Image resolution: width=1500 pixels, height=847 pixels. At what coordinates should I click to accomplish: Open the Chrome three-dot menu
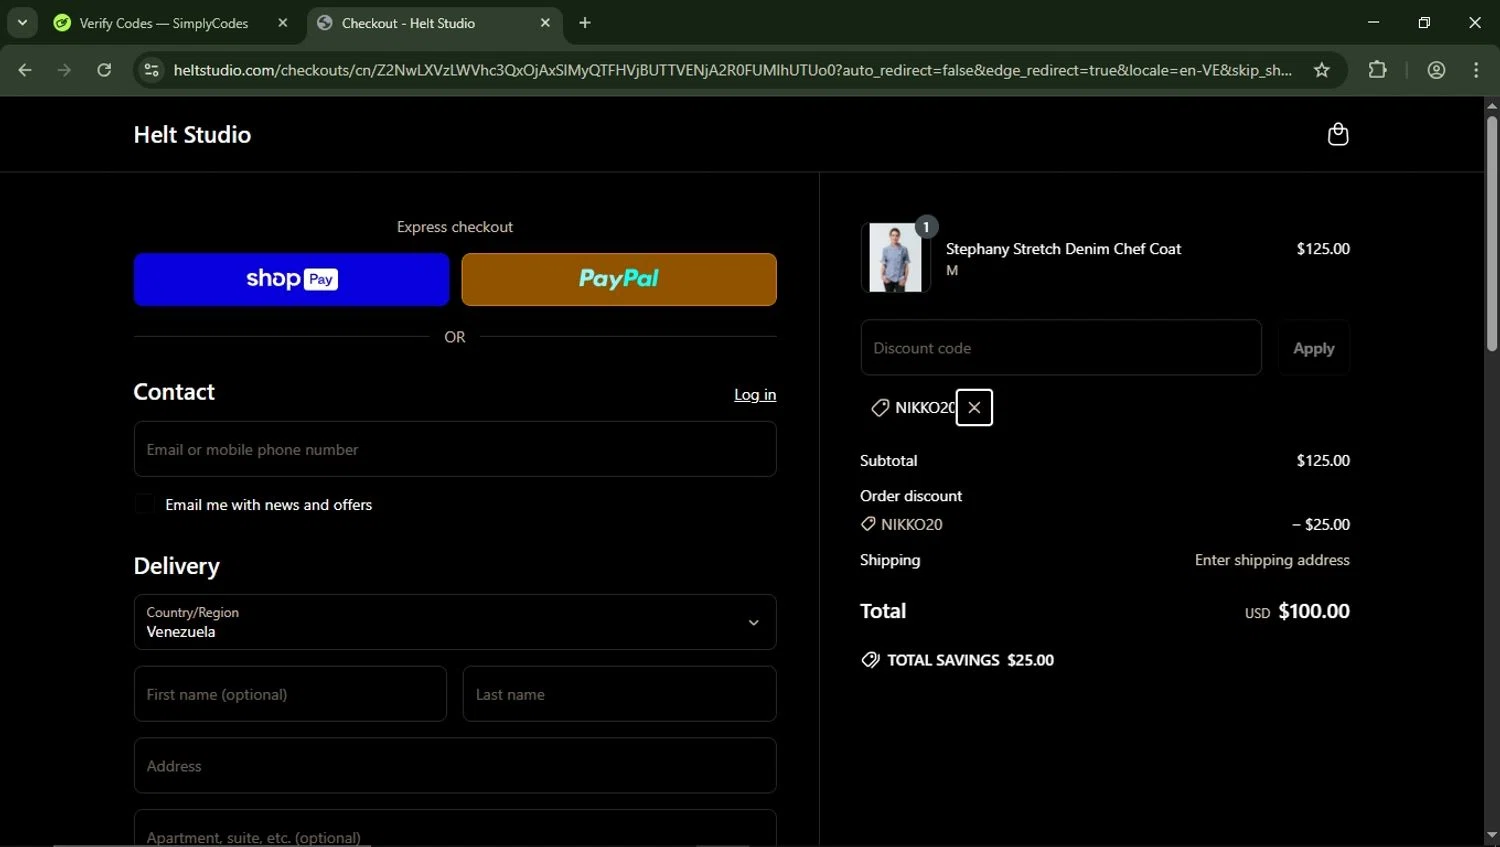coord(1476,70)
